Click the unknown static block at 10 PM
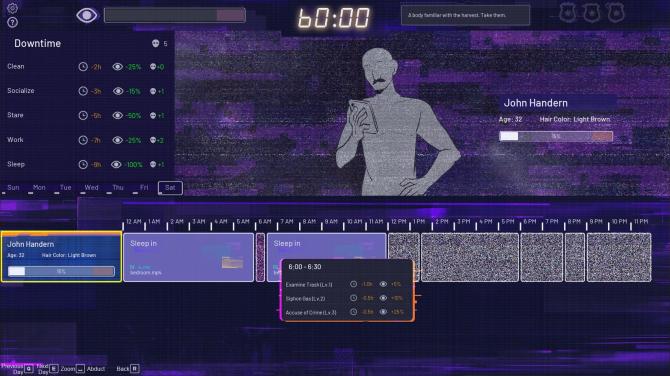 pyautogui.click(x=619, y=257)
